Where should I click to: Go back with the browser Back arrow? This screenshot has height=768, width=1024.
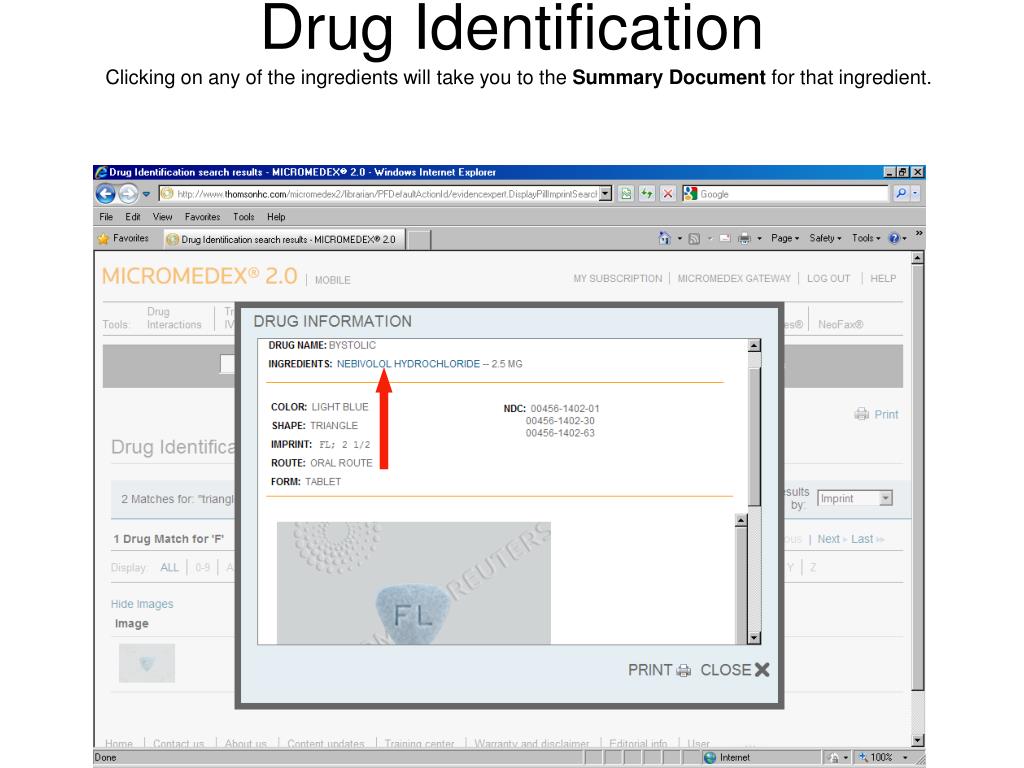tap(106, 193)
